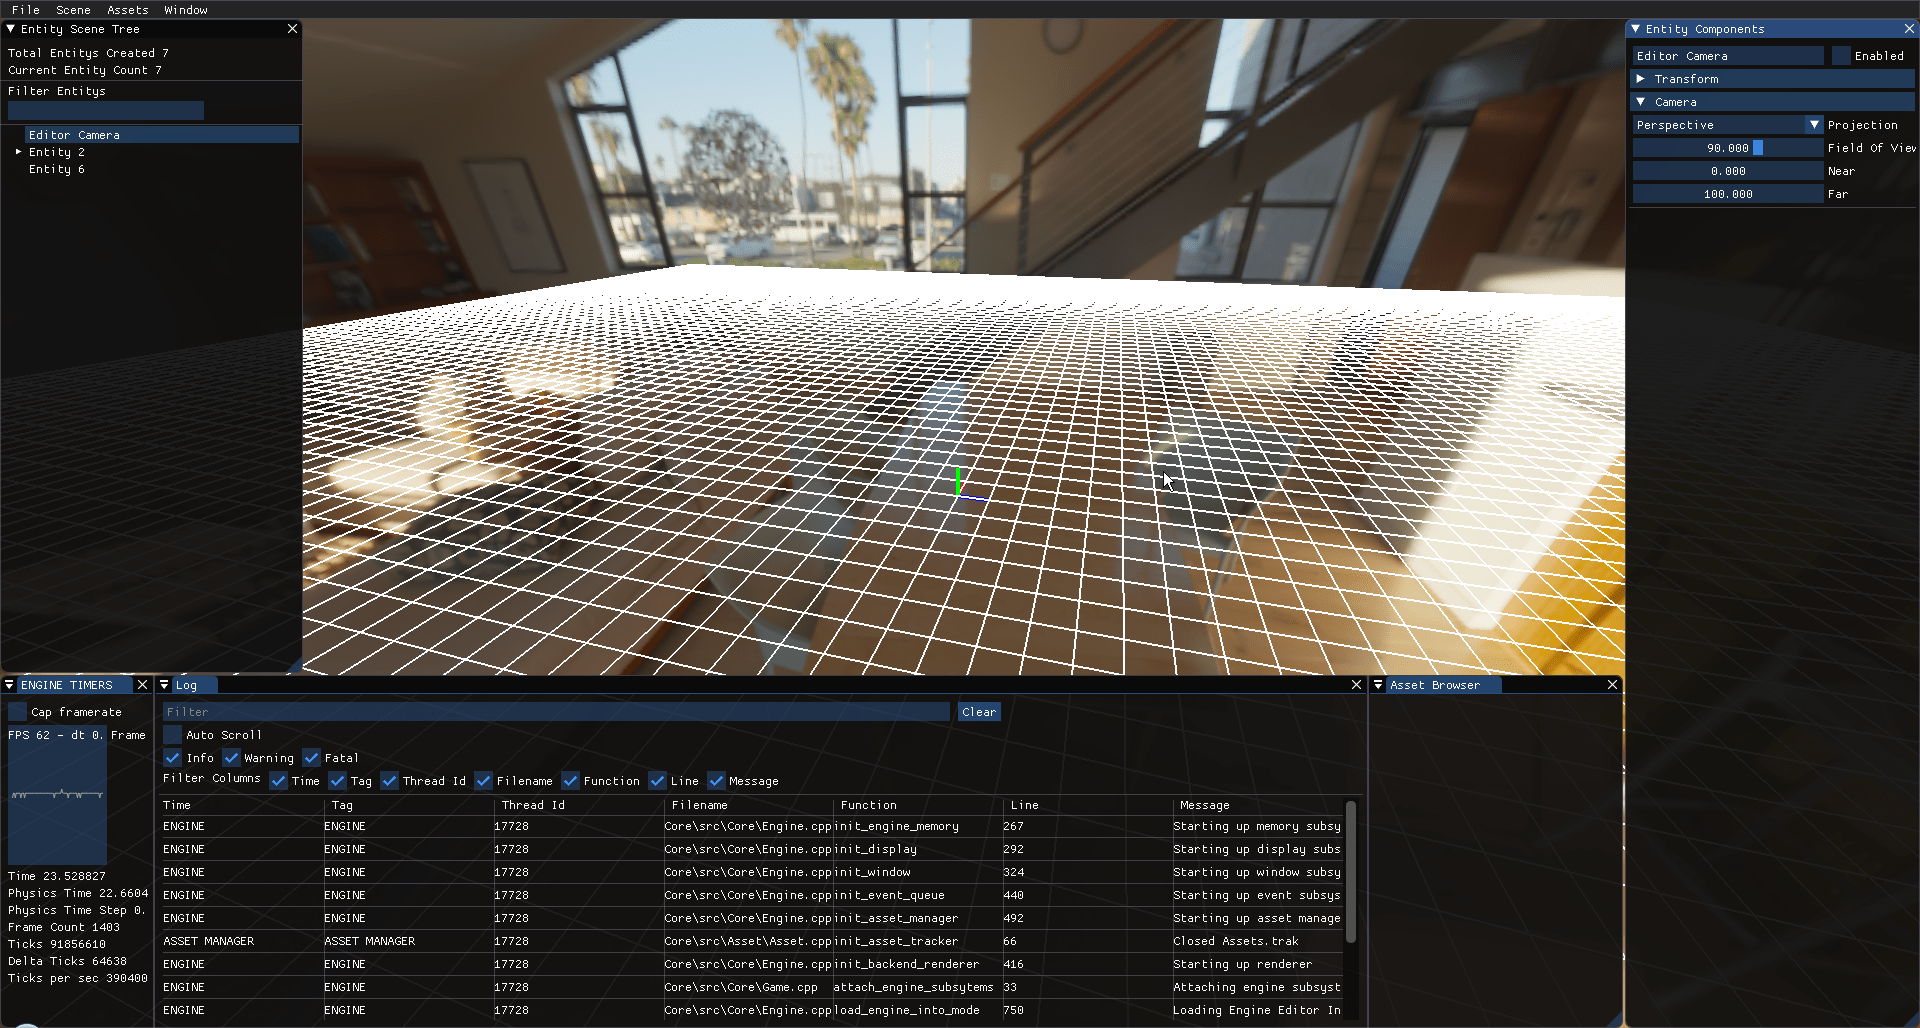Click the Editor Camera name field

pyautogui.click(x=1728, y=56)
